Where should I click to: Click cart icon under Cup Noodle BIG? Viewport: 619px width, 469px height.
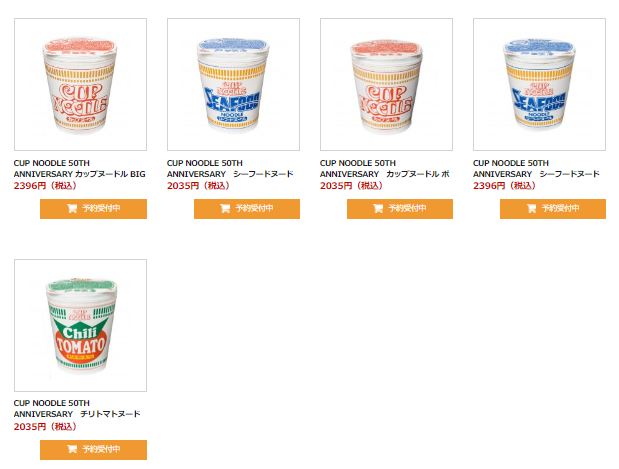(x=72, y=208)
